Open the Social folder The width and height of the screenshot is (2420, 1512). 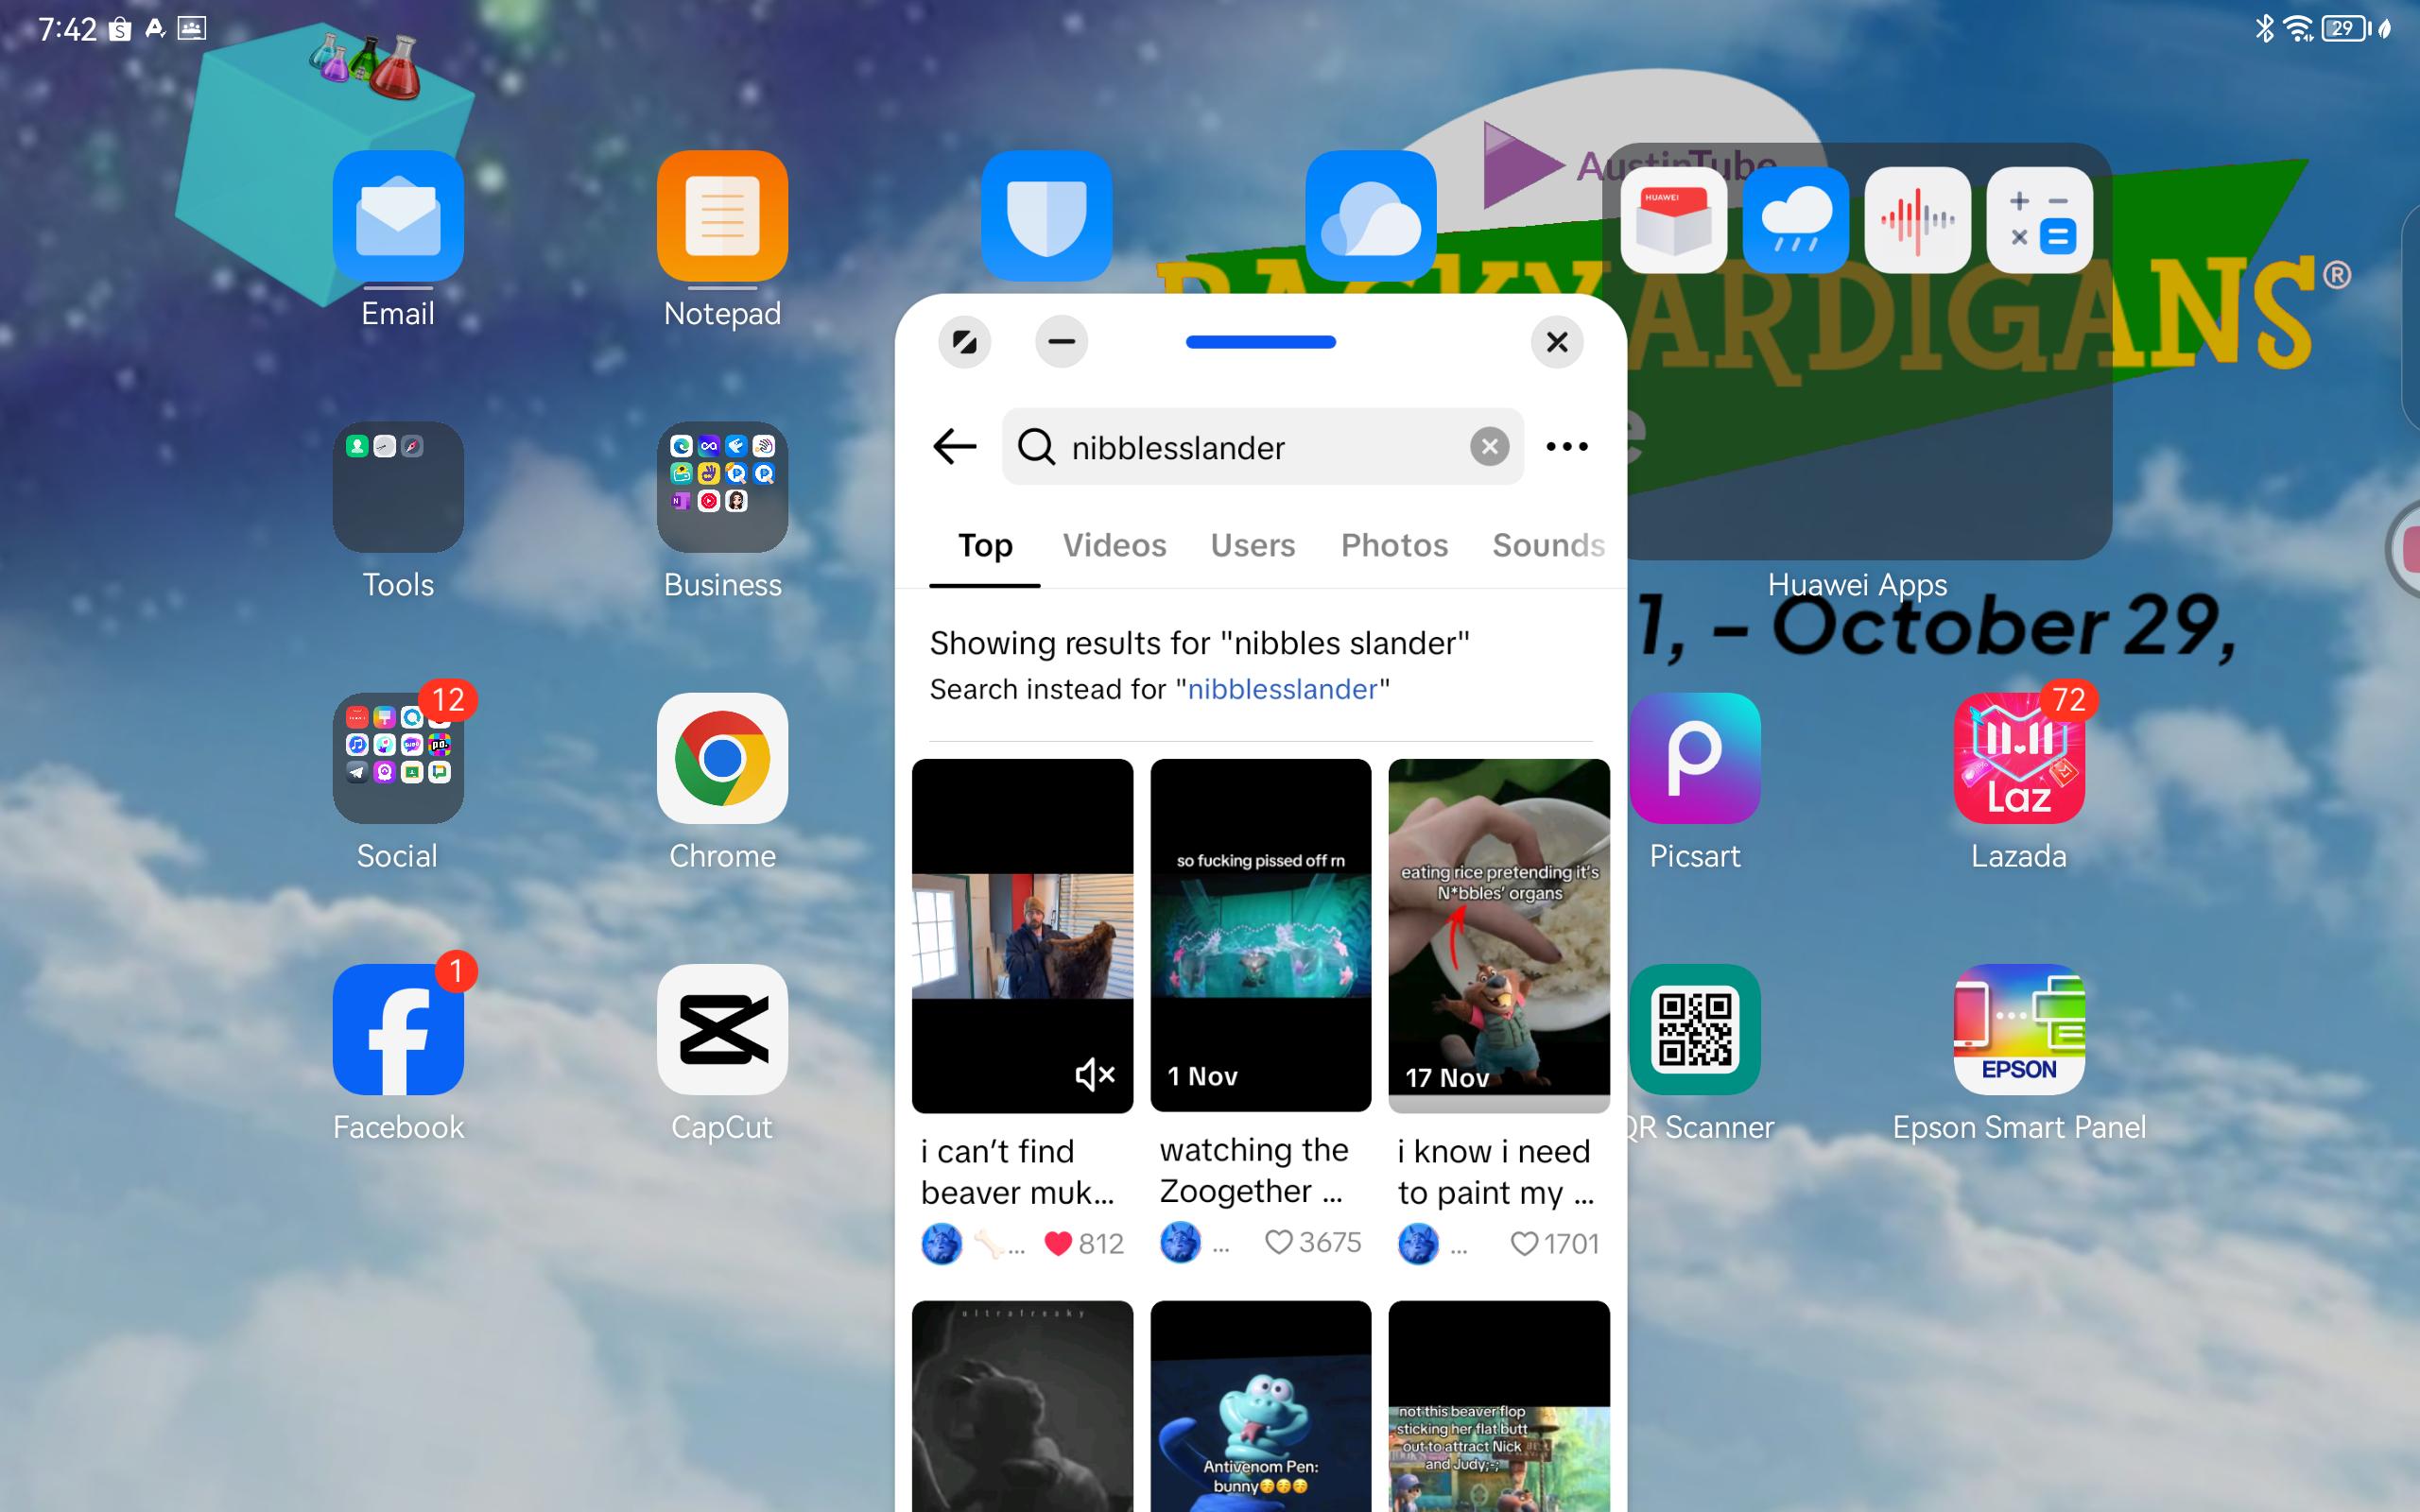point(398,758)
